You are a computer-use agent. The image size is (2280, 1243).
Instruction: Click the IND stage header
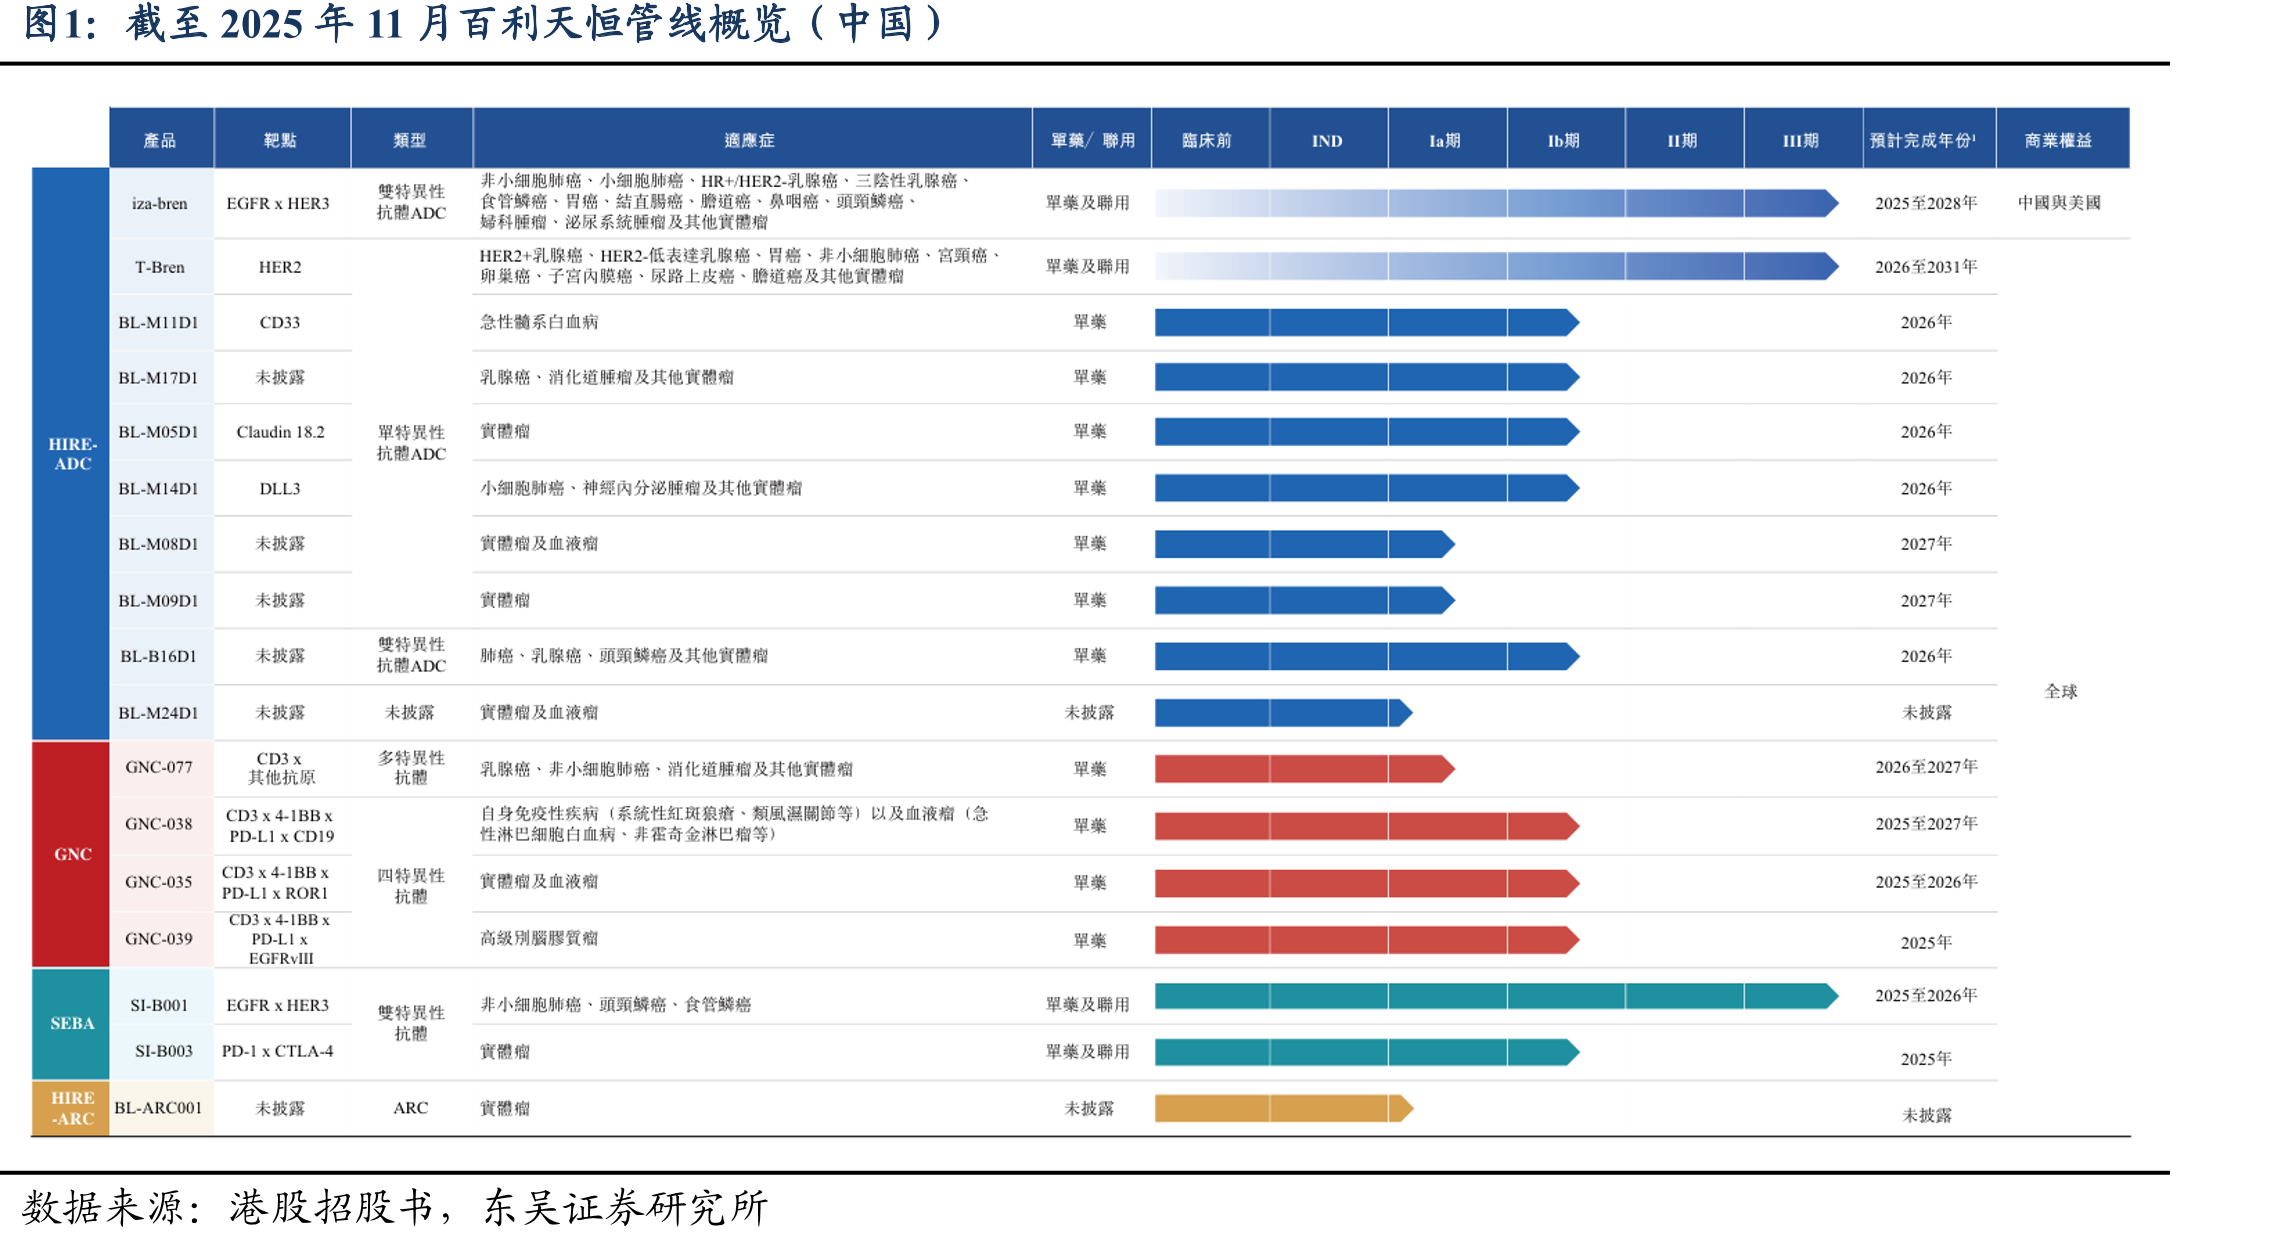1328,139
